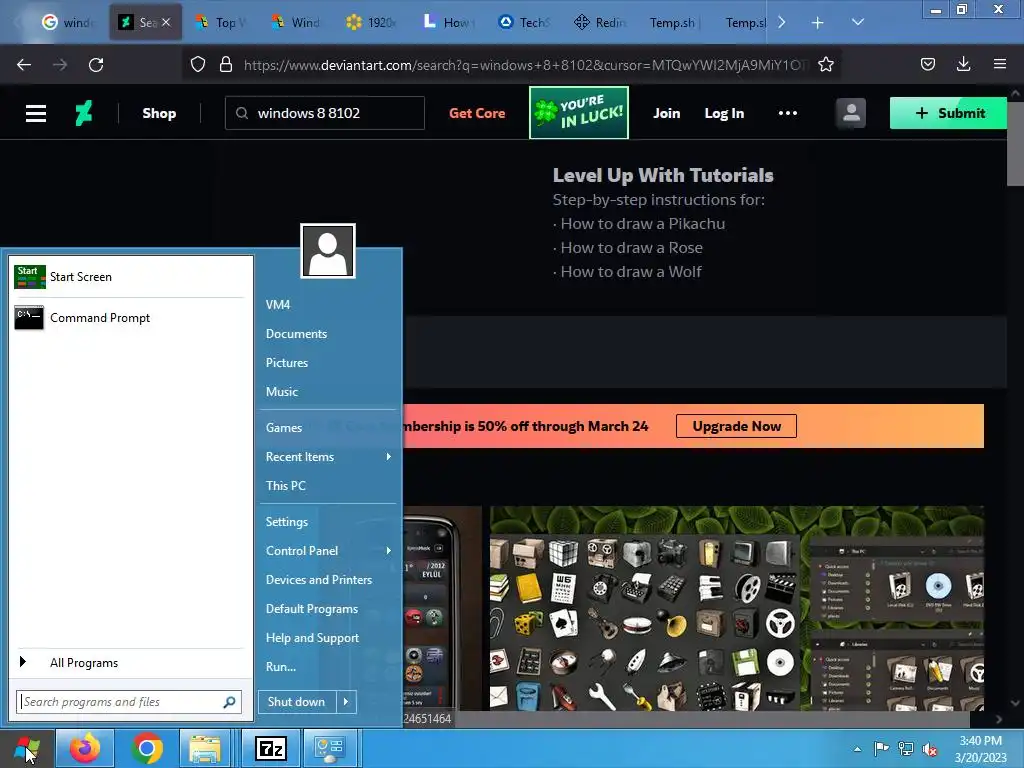Open Google Chrome from the taskbar
Viewport: 1024px width, 768px height.
tap(147, 748)
